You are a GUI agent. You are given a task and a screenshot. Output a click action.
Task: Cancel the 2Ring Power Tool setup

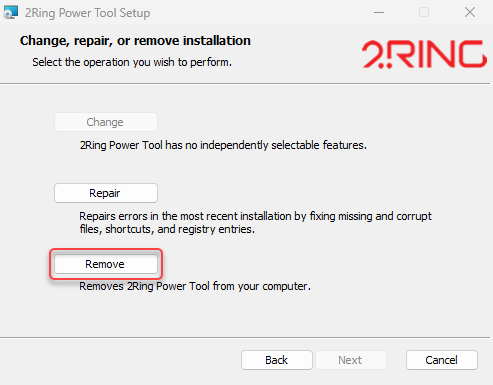442,360
